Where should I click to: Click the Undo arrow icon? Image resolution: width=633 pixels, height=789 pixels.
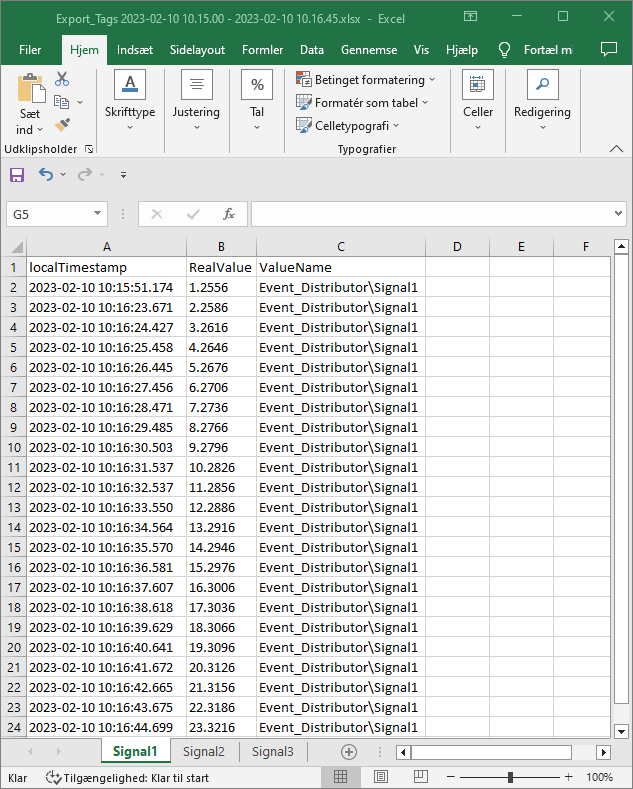point(46,174)
